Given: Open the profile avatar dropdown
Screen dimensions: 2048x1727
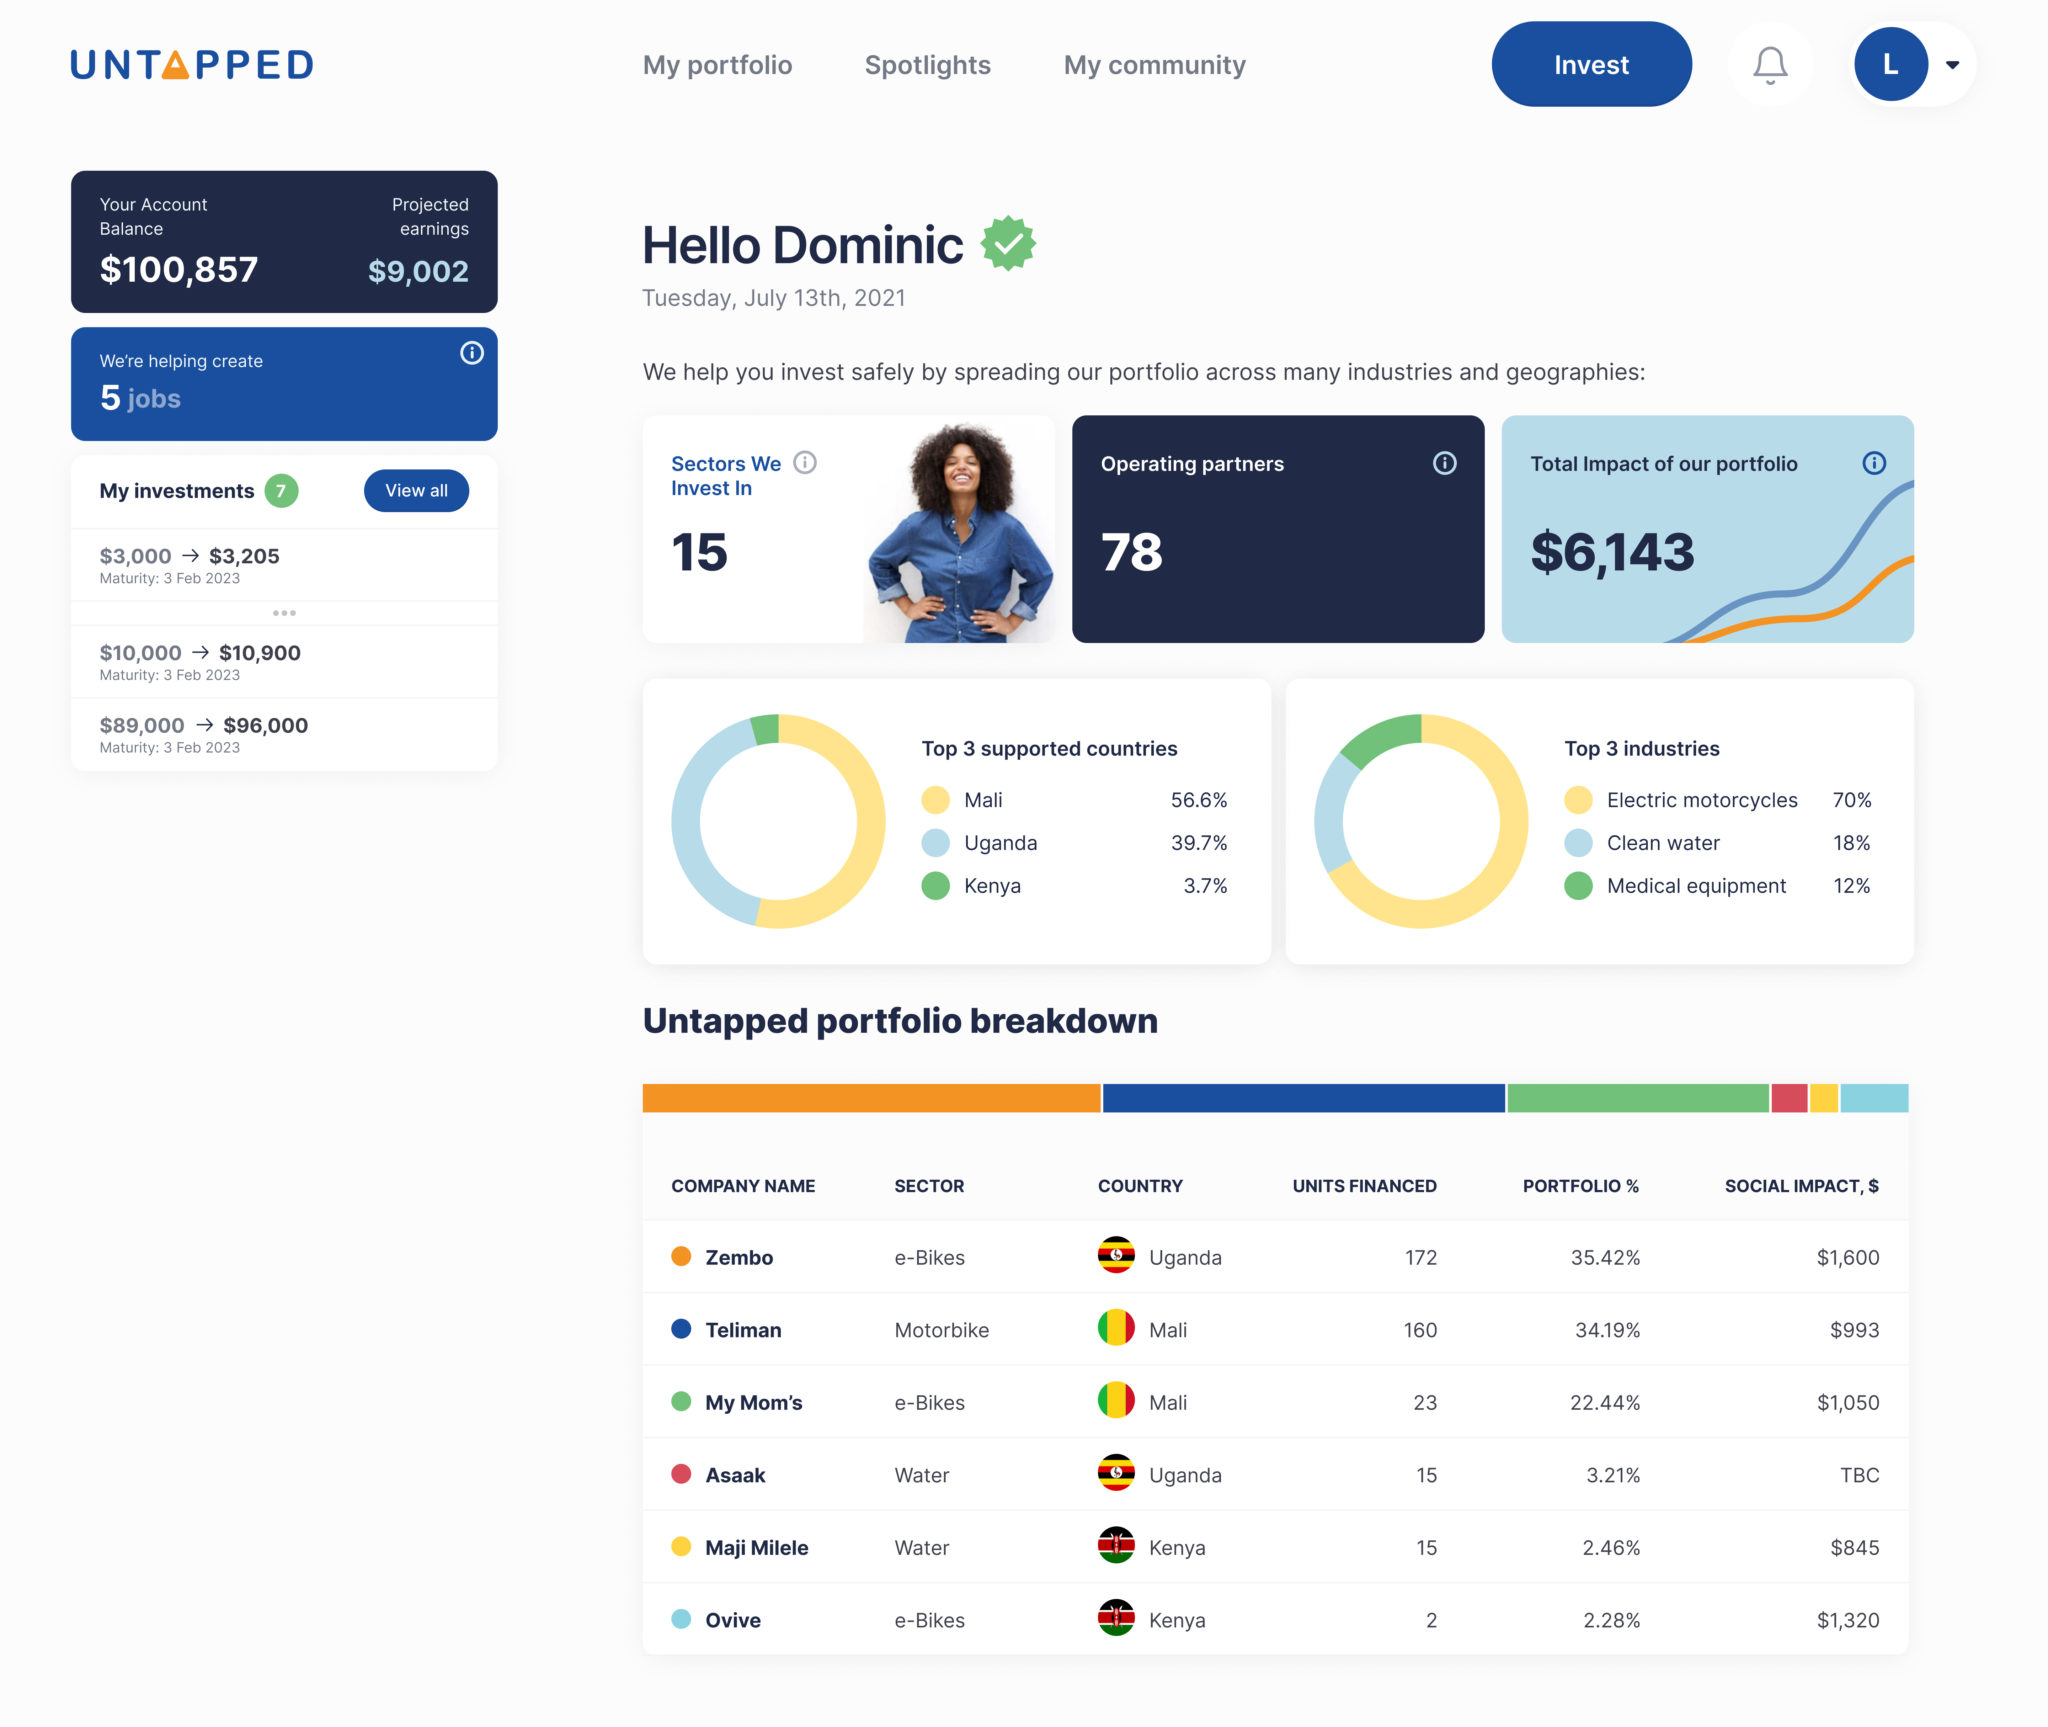Looking at the screenshot, I should click(1891, 64).
